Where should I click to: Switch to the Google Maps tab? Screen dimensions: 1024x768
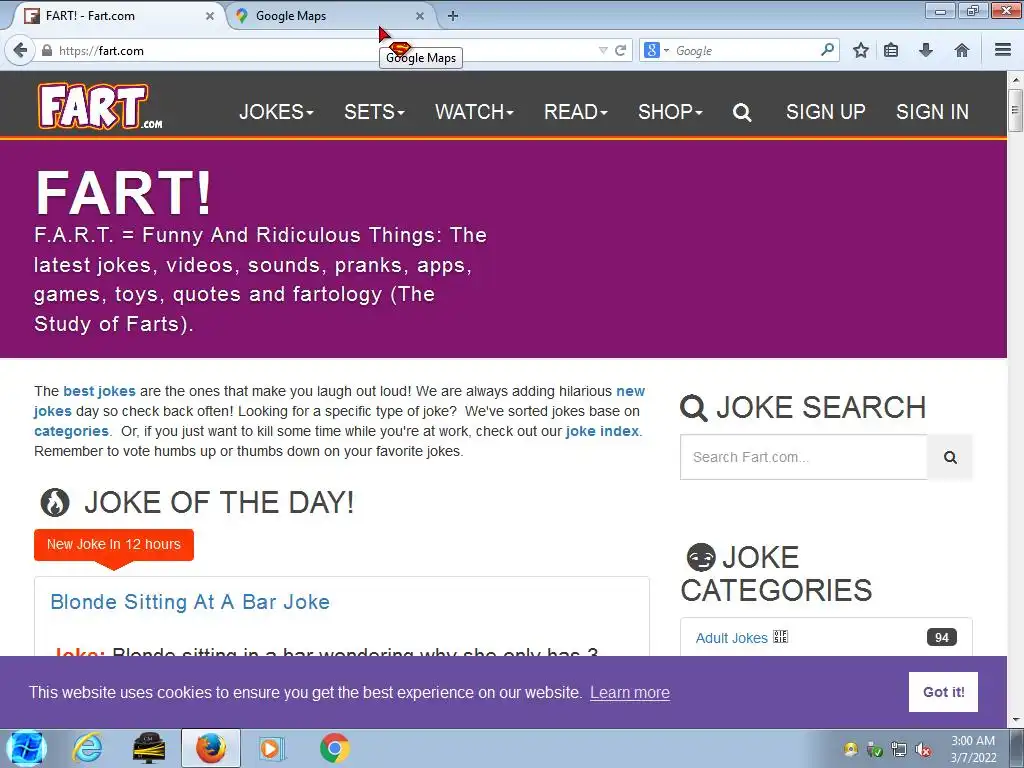pos(330,16)
